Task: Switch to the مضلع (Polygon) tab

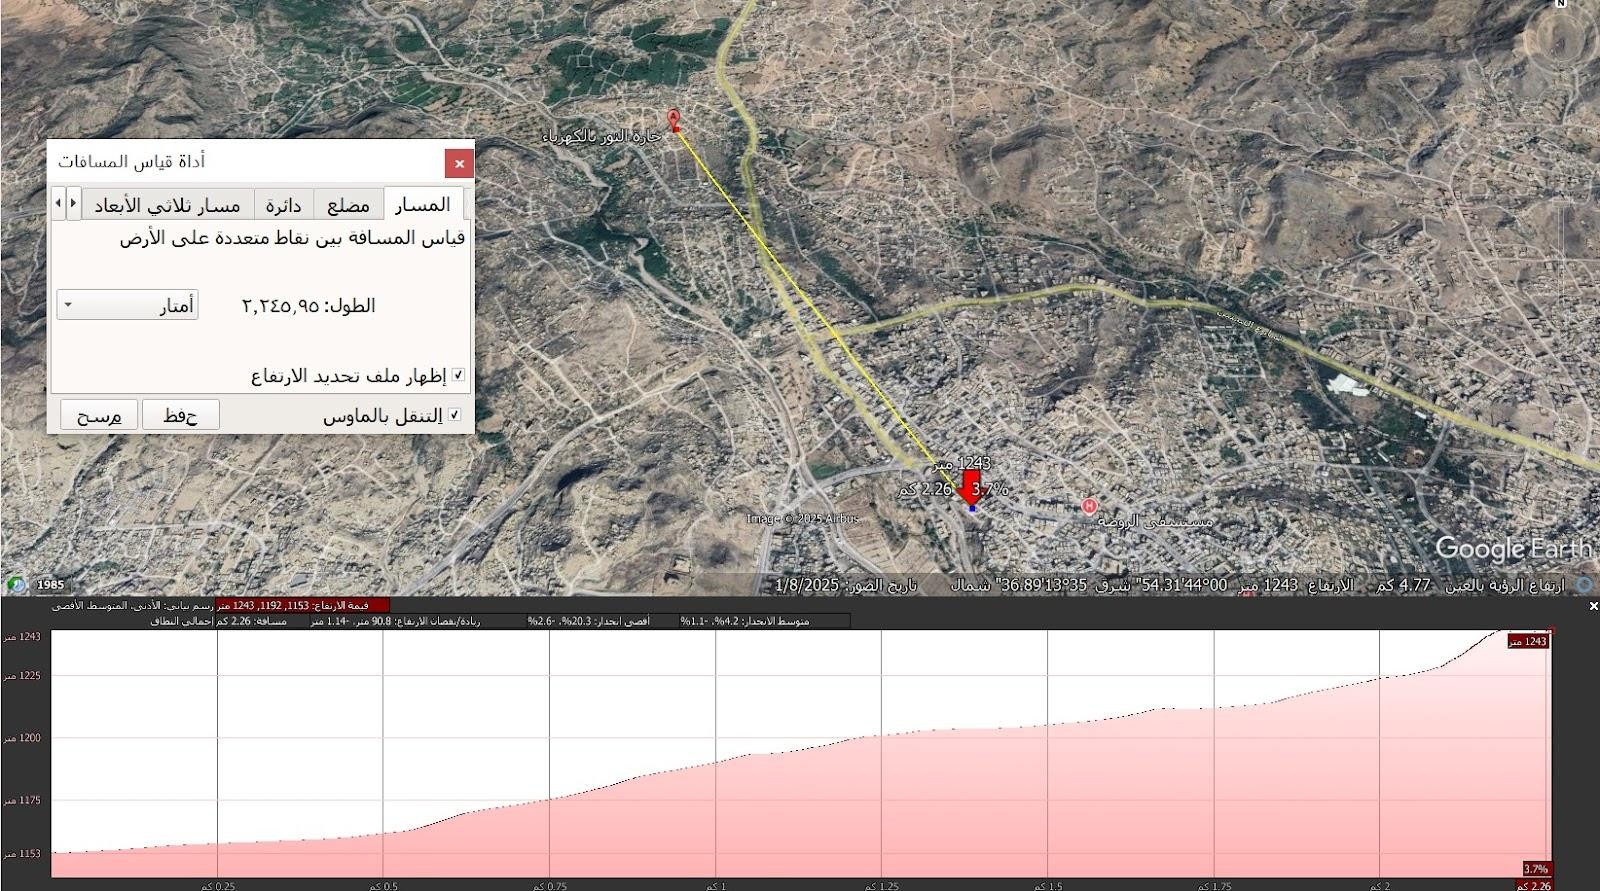Action: (348, 205)
